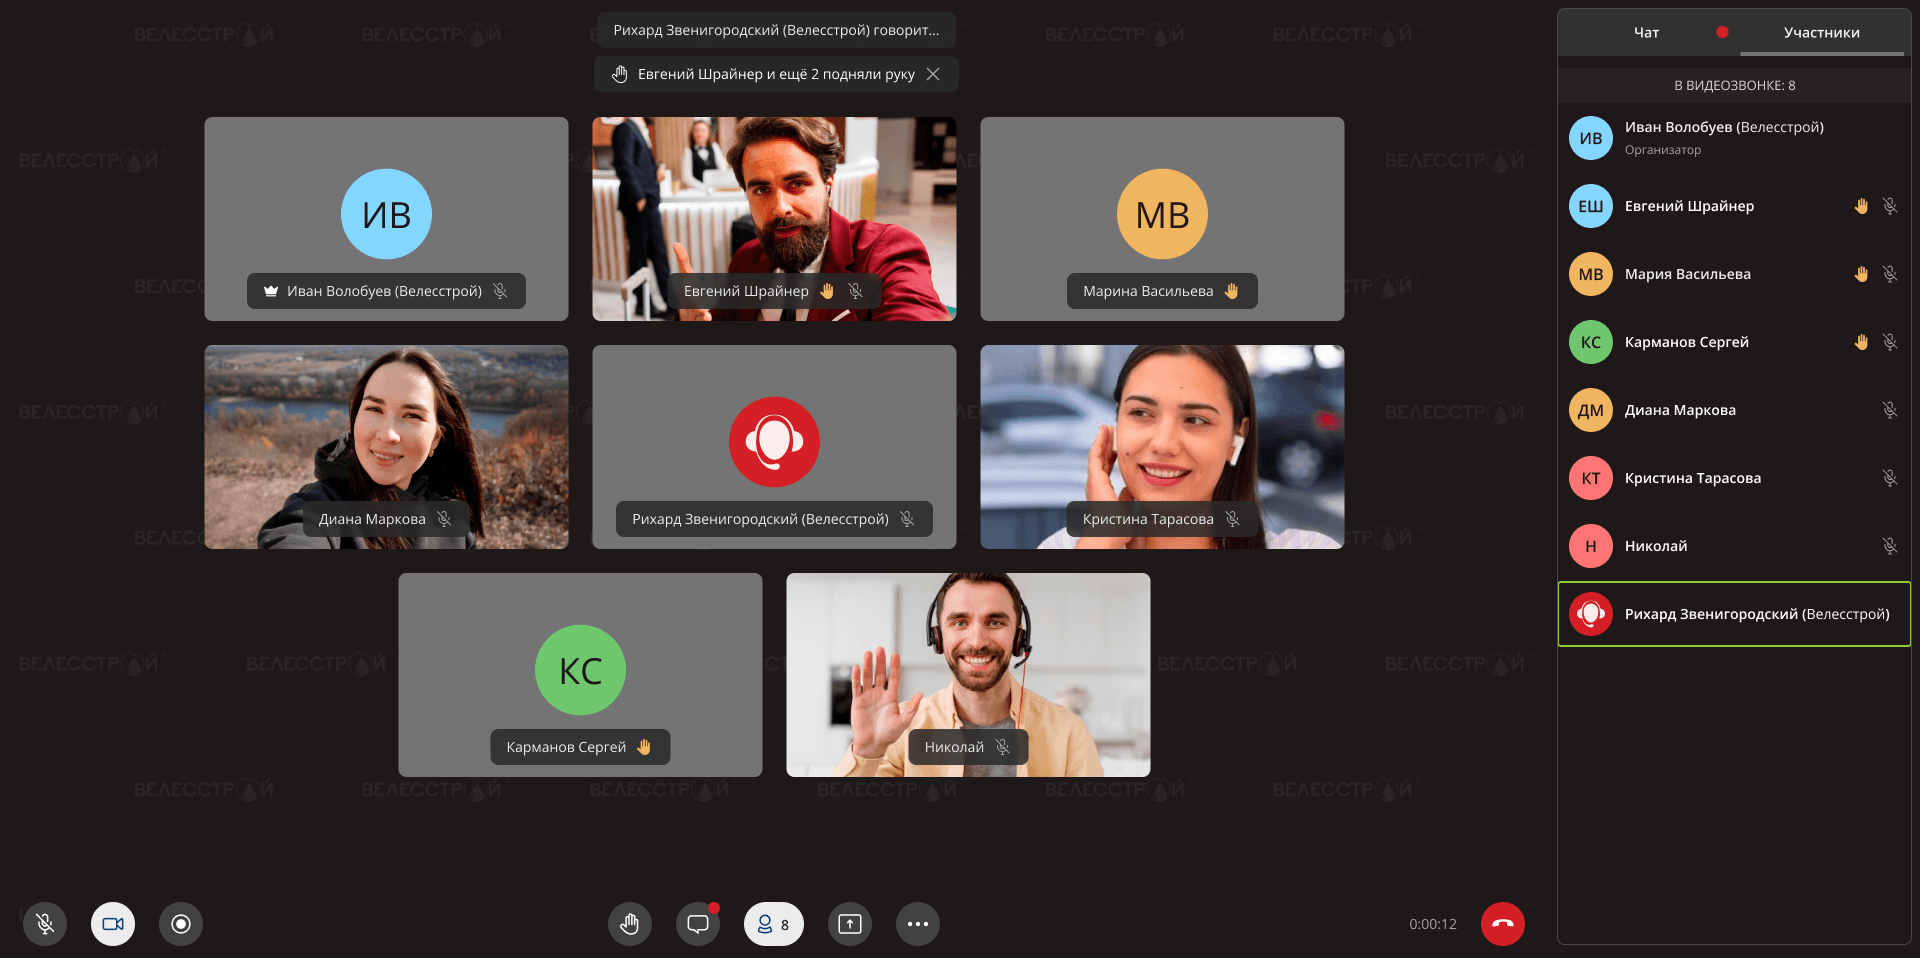Click muted mic icon for Николай in list
Screen dimensions: 1920x958
pos(1890,546)
